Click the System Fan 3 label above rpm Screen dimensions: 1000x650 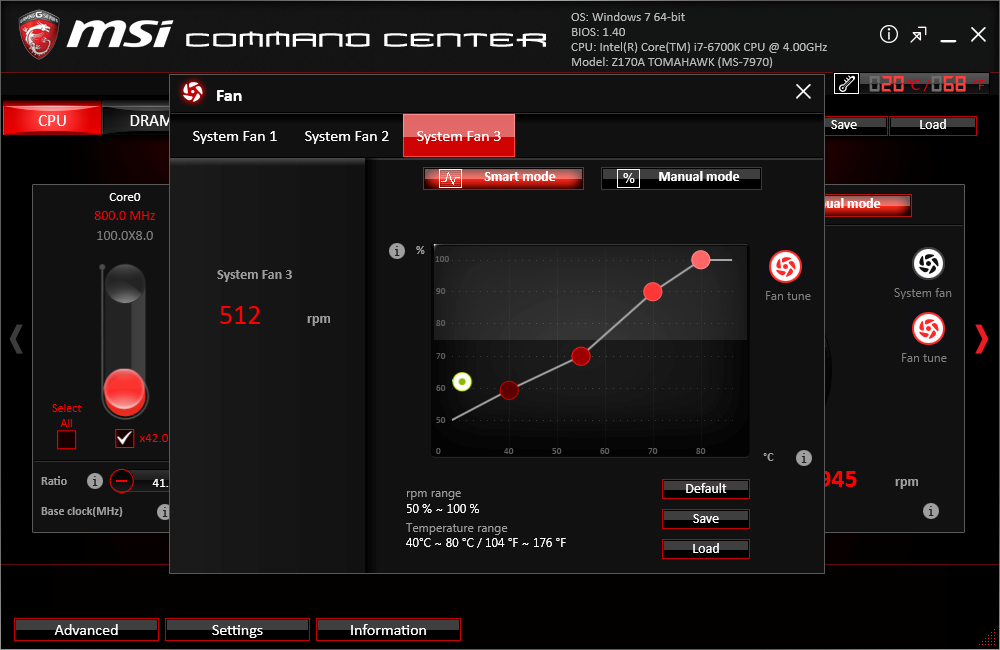[x=254, y=275]
